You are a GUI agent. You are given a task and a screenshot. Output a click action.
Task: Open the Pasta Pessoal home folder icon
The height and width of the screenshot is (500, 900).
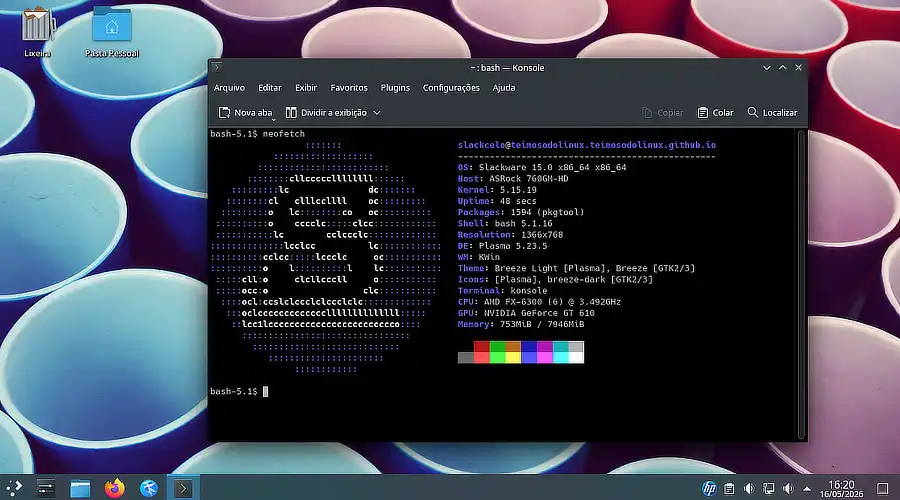(112, 32)
